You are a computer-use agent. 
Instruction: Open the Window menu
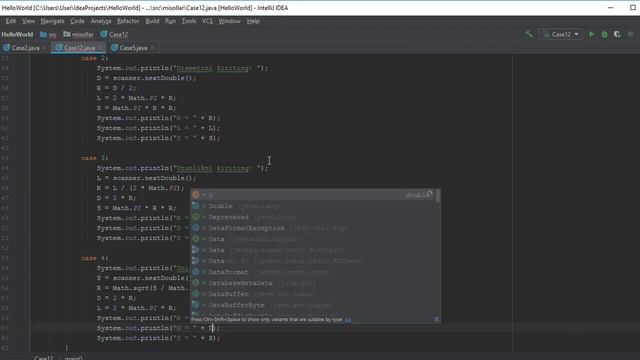[229, 21]
